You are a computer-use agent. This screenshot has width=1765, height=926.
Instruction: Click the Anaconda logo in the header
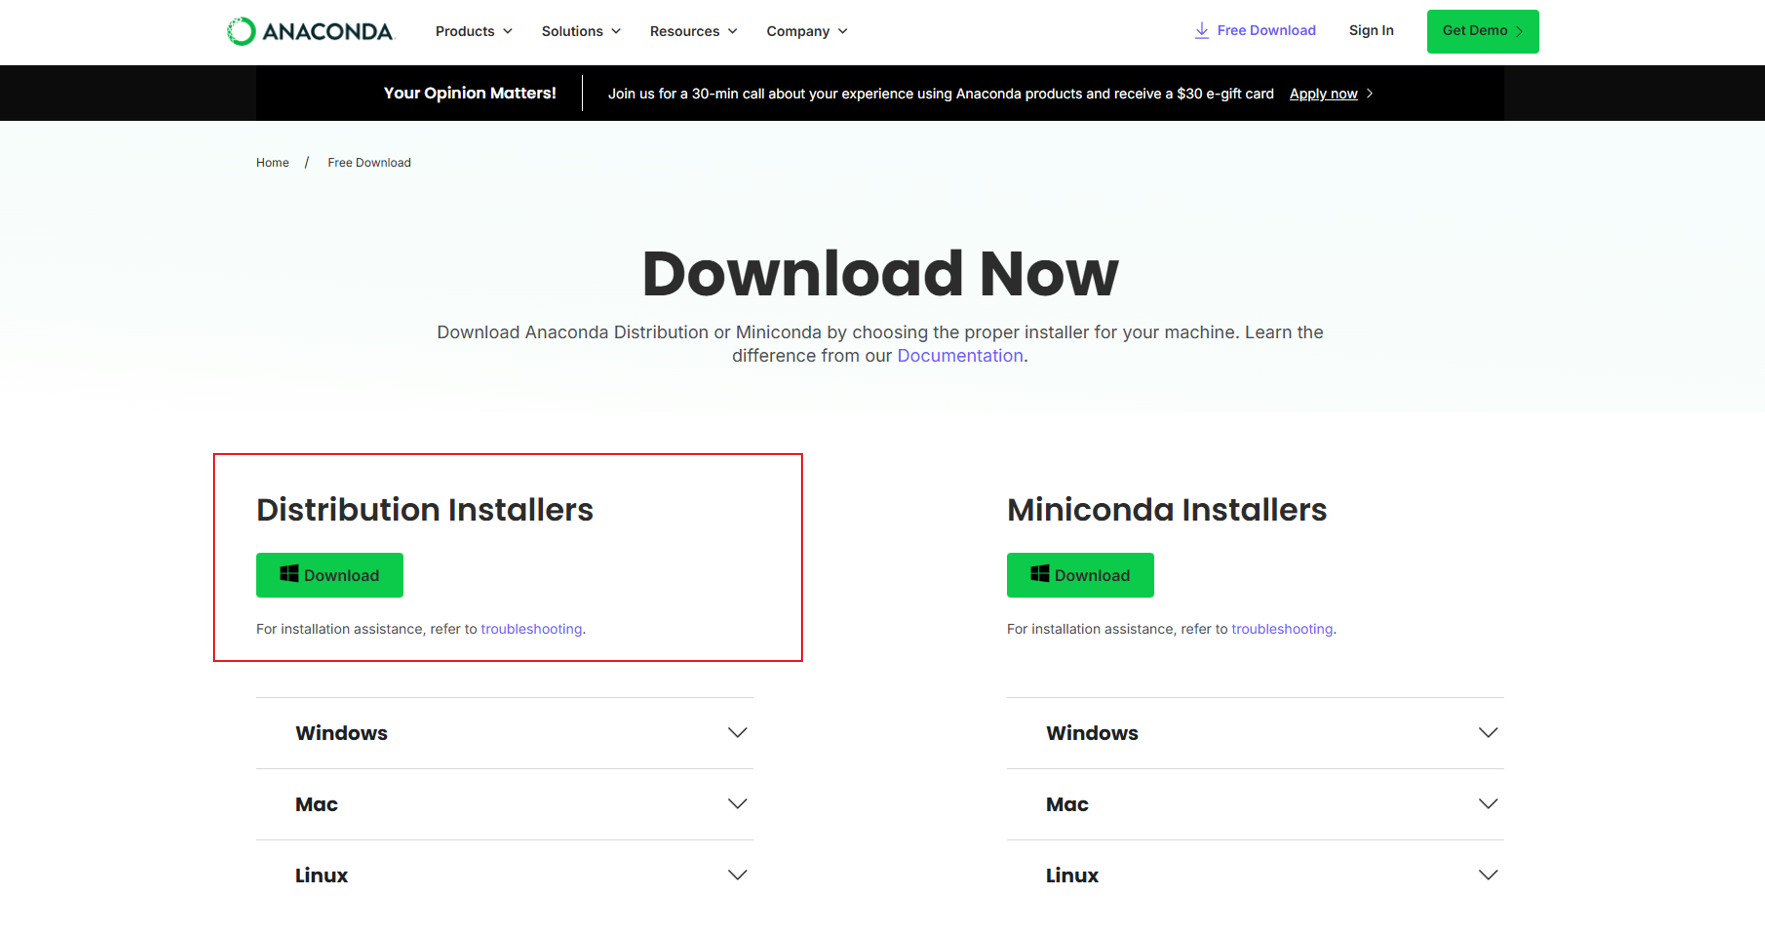point(310,31)
